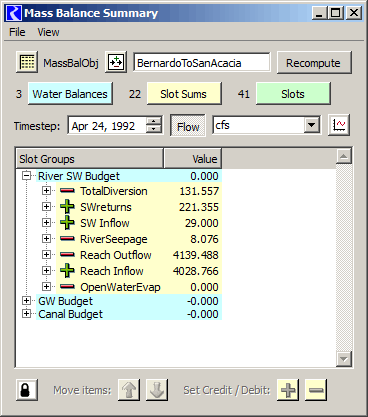
Task: Click the MassBalObj grid icon
Action: pos(27,62)
